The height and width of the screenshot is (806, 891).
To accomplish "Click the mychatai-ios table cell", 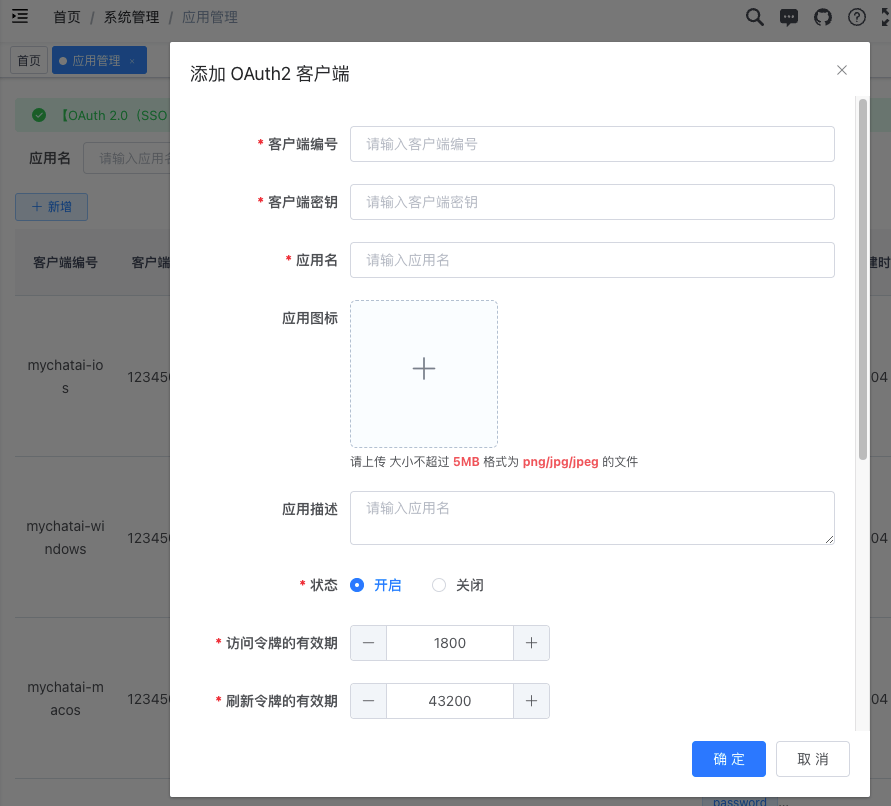I will pos(65,376).
